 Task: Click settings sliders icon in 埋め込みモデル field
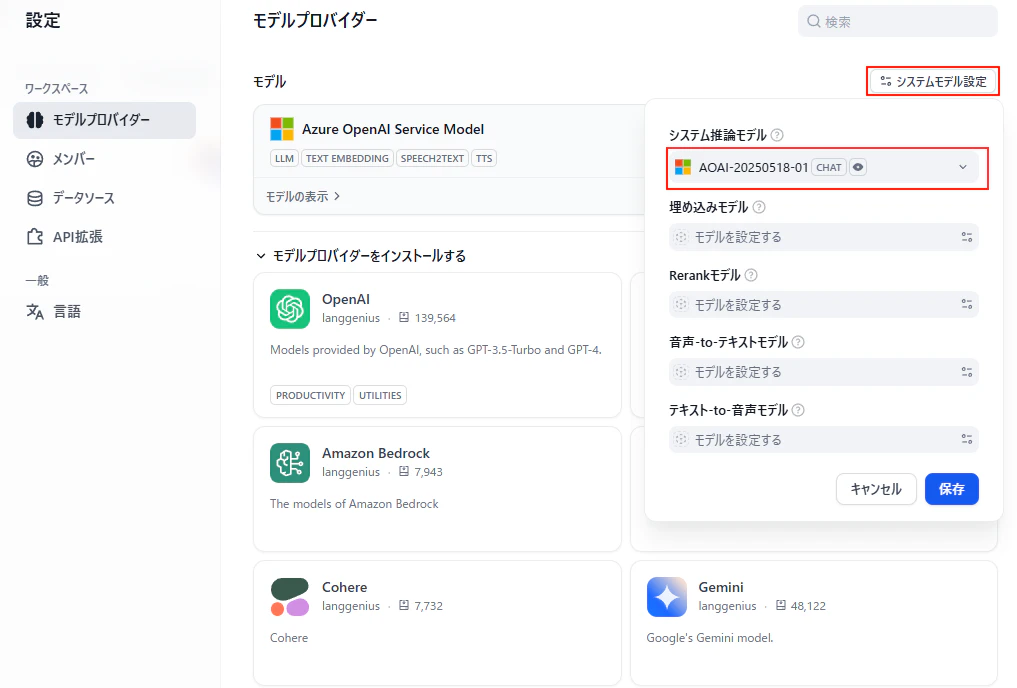pyautogui.click(x=966, y=237)
